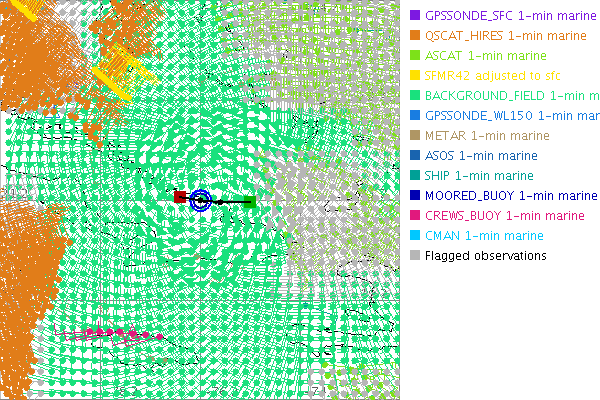
Task: Select the CREWS_BUOY legend label
Action: [x=505, y=216]
